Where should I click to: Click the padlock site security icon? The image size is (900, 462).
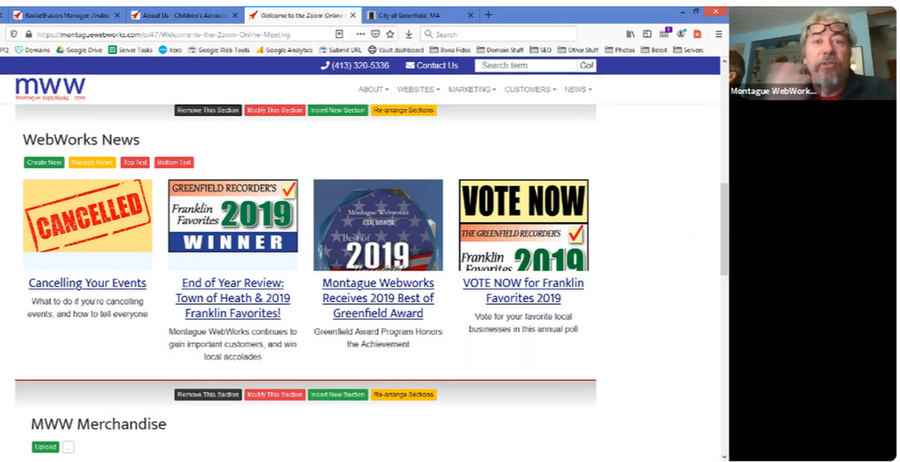tap(29, 34)
